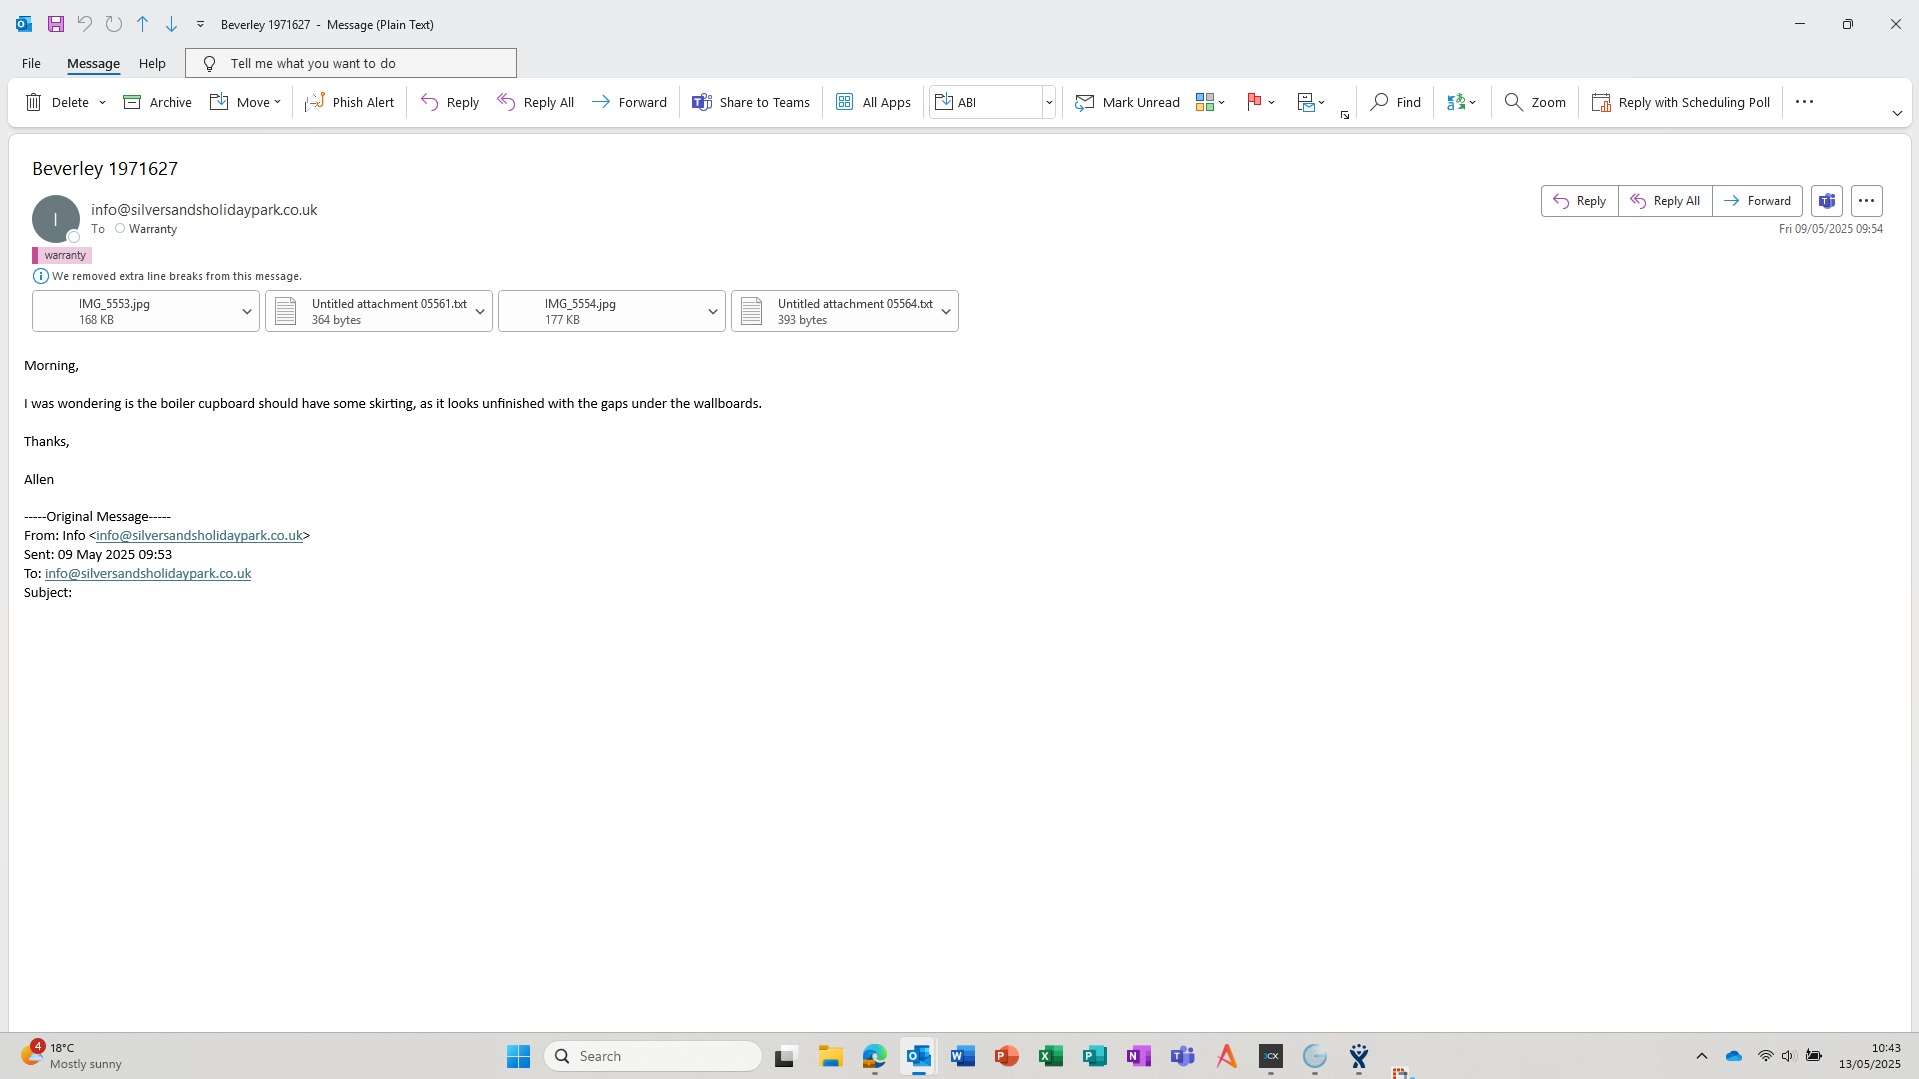Screen dimensions: 1919x1079
Task: Click Share to Teams button
Action: click(751, 102)
